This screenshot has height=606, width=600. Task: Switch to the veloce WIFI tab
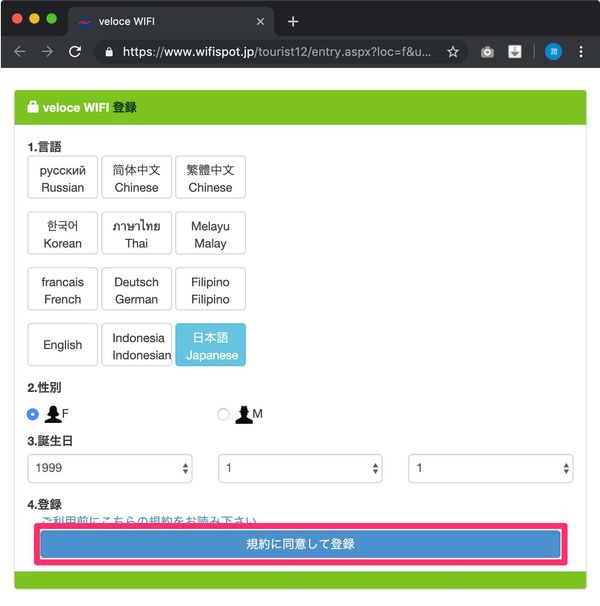click(171, 22)
